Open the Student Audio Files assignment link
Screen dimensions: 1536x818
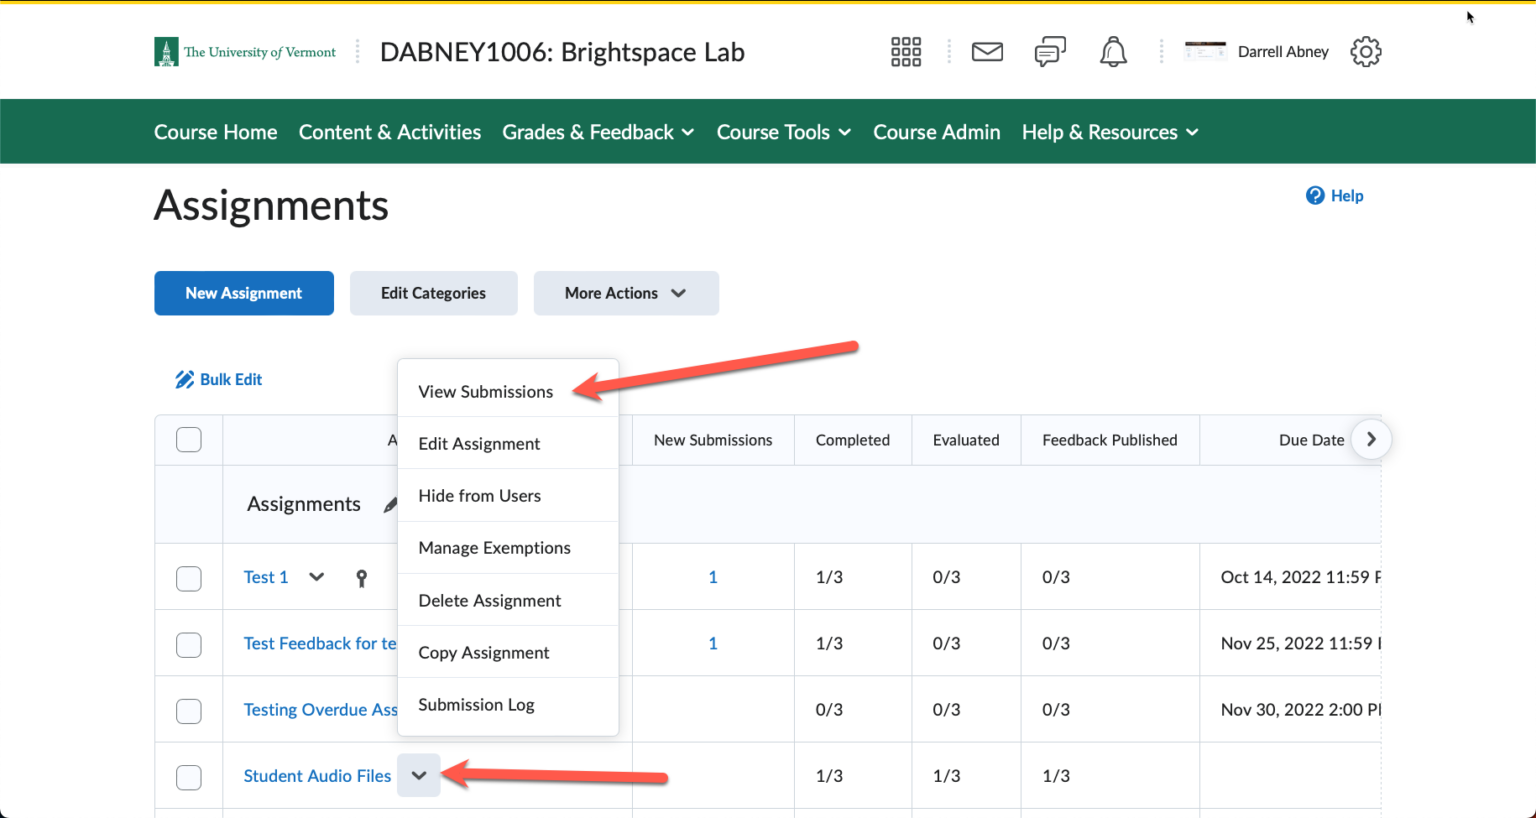[x=317, y=776]
